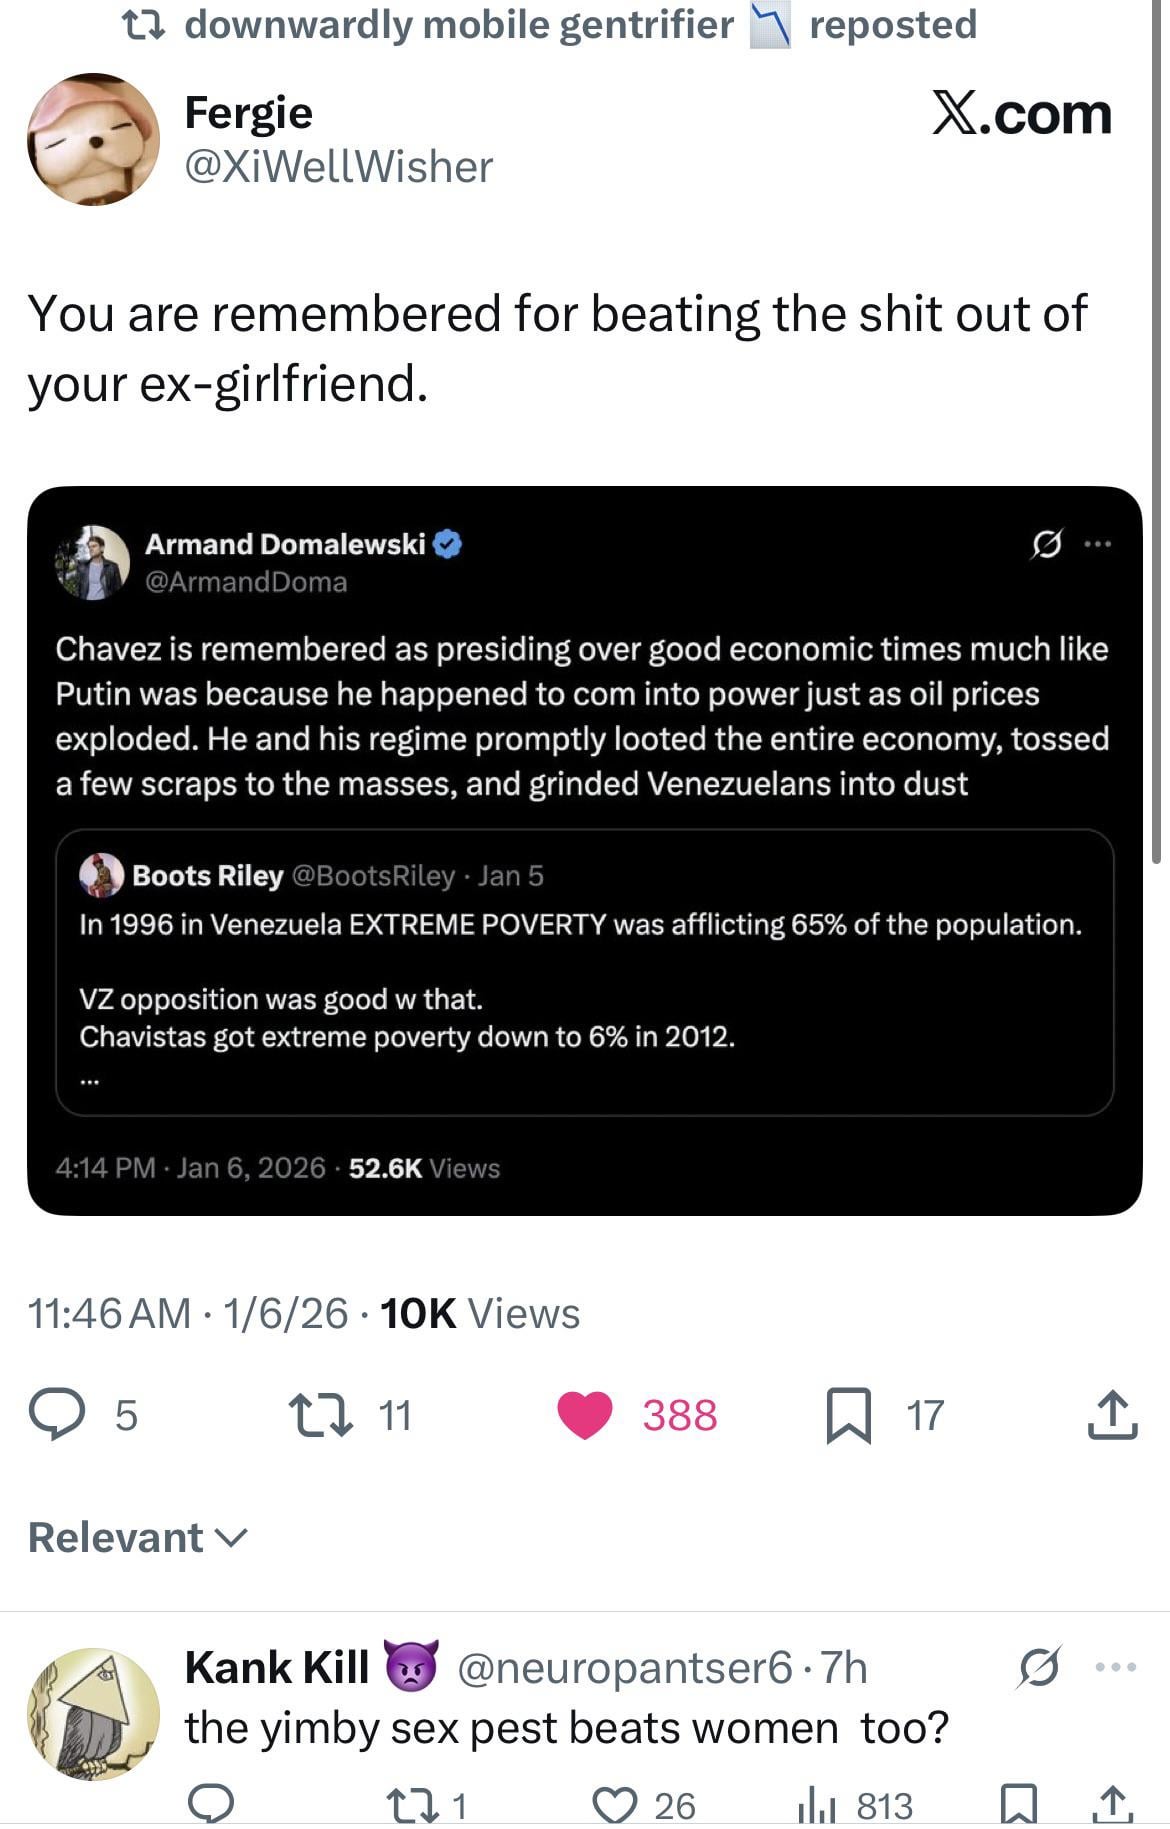Viewport: 1170px width, 1829px height.
Task: Open more options on Kank Kill's reply
Action: [1116, 1667]
